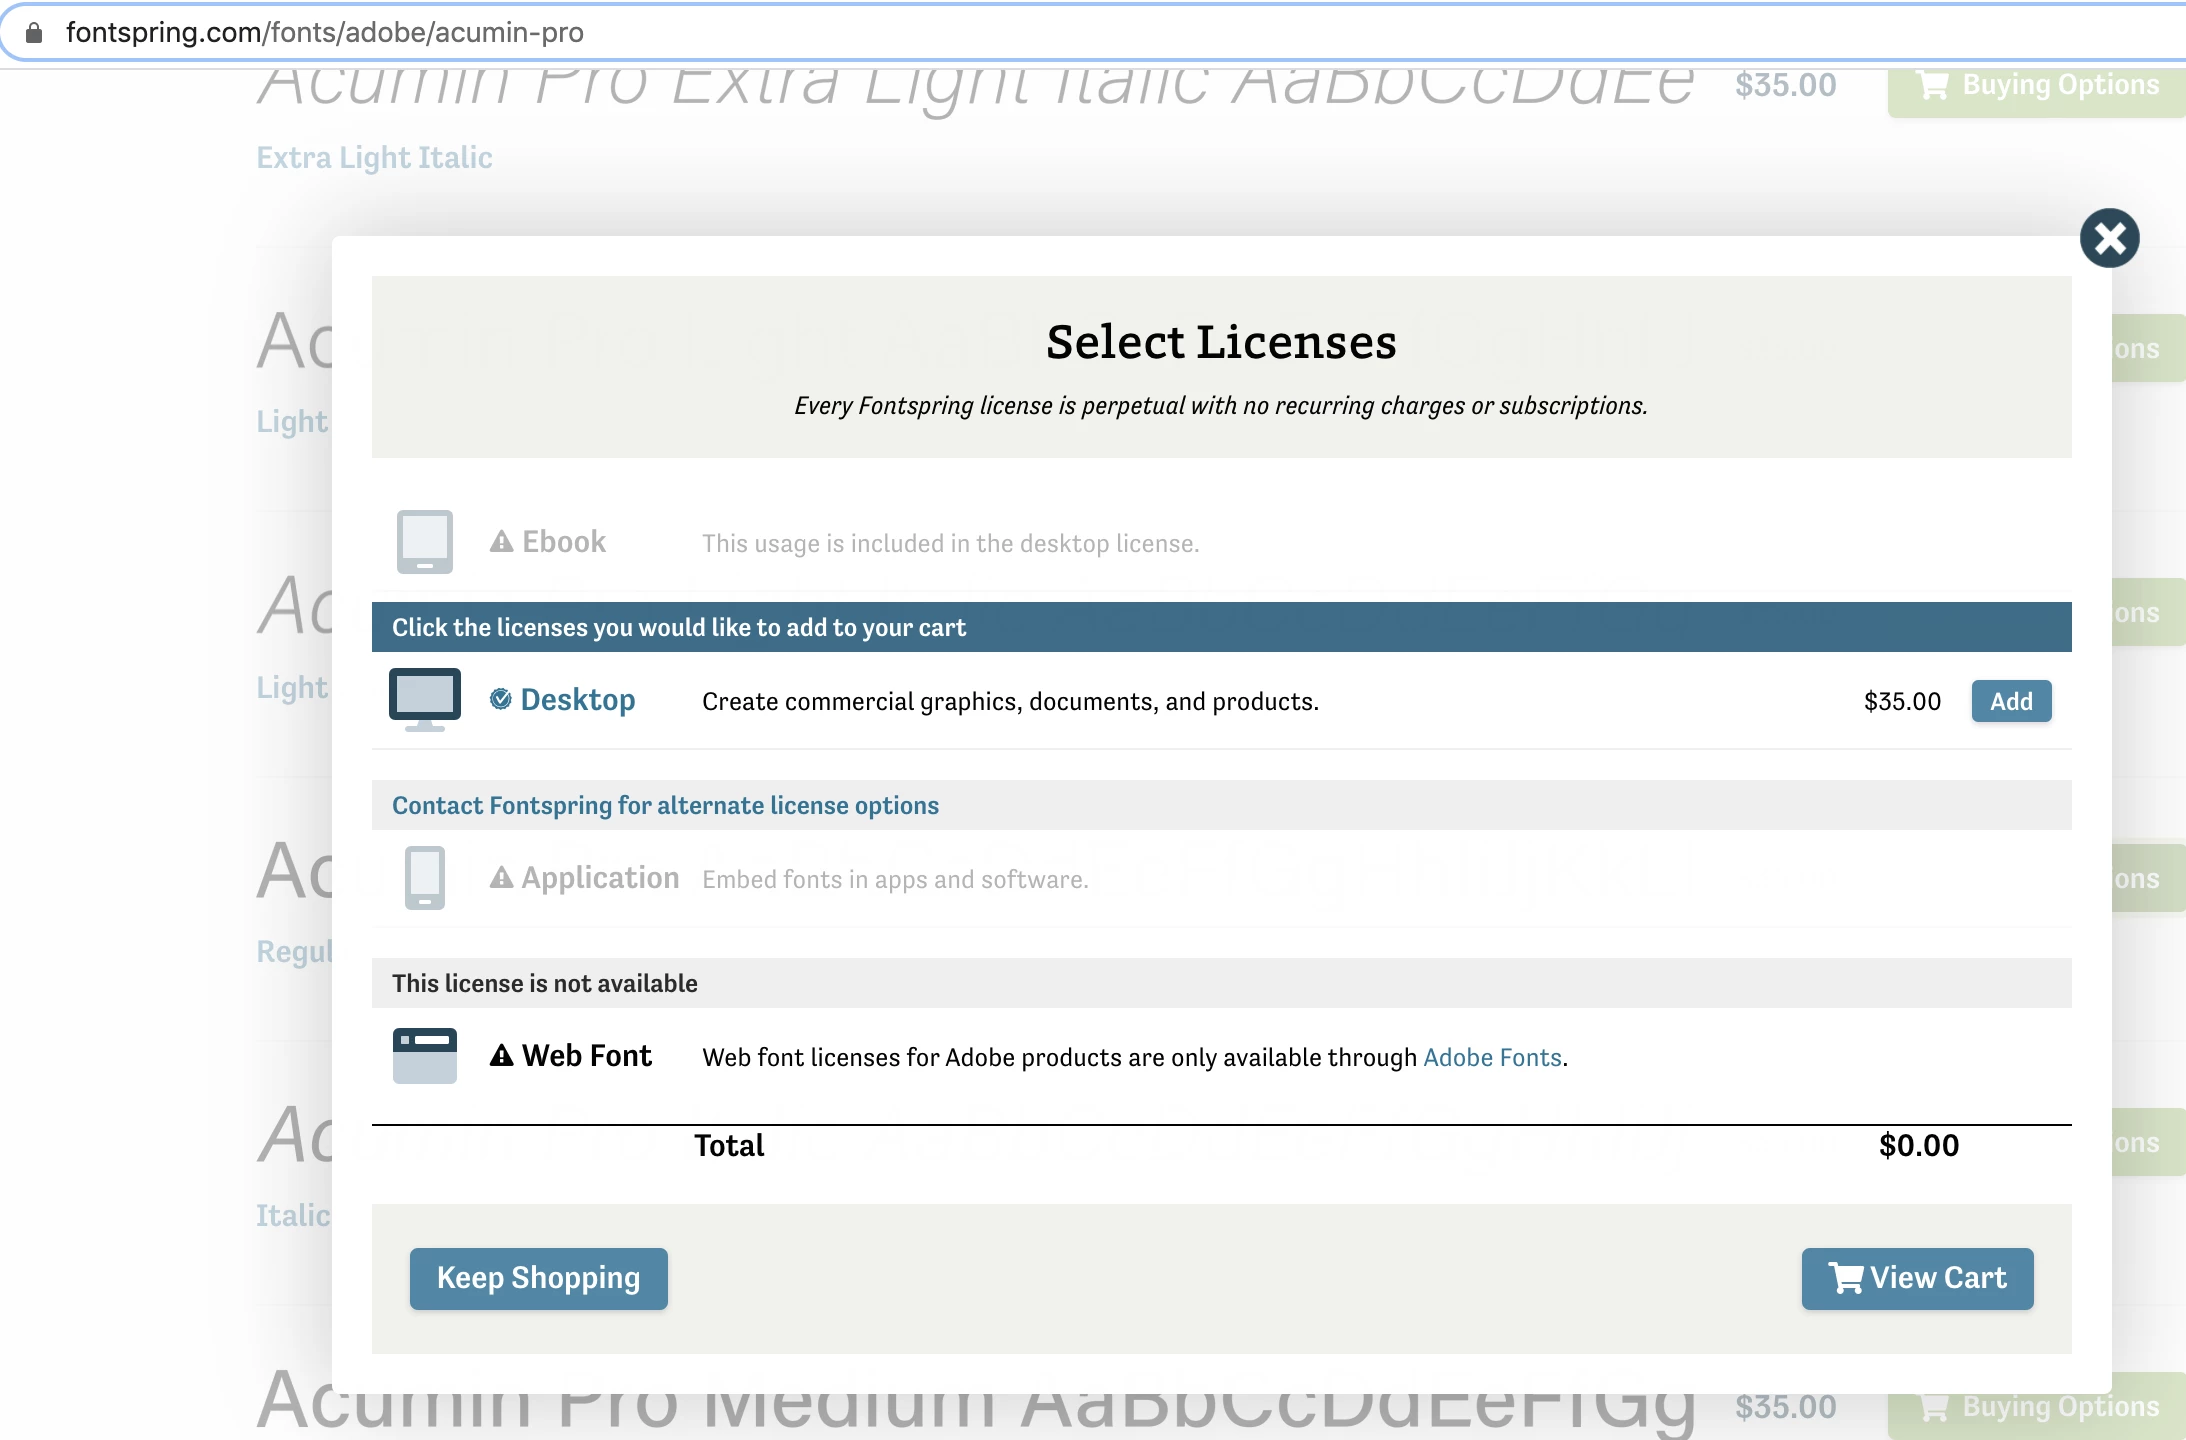Click the Application license label

(x=600, y=877)
